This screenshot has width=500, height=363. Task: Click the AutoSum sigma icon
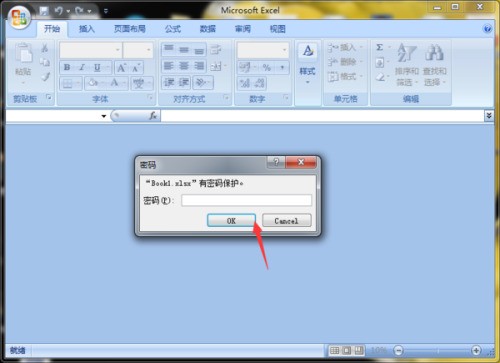coord(379,47)
